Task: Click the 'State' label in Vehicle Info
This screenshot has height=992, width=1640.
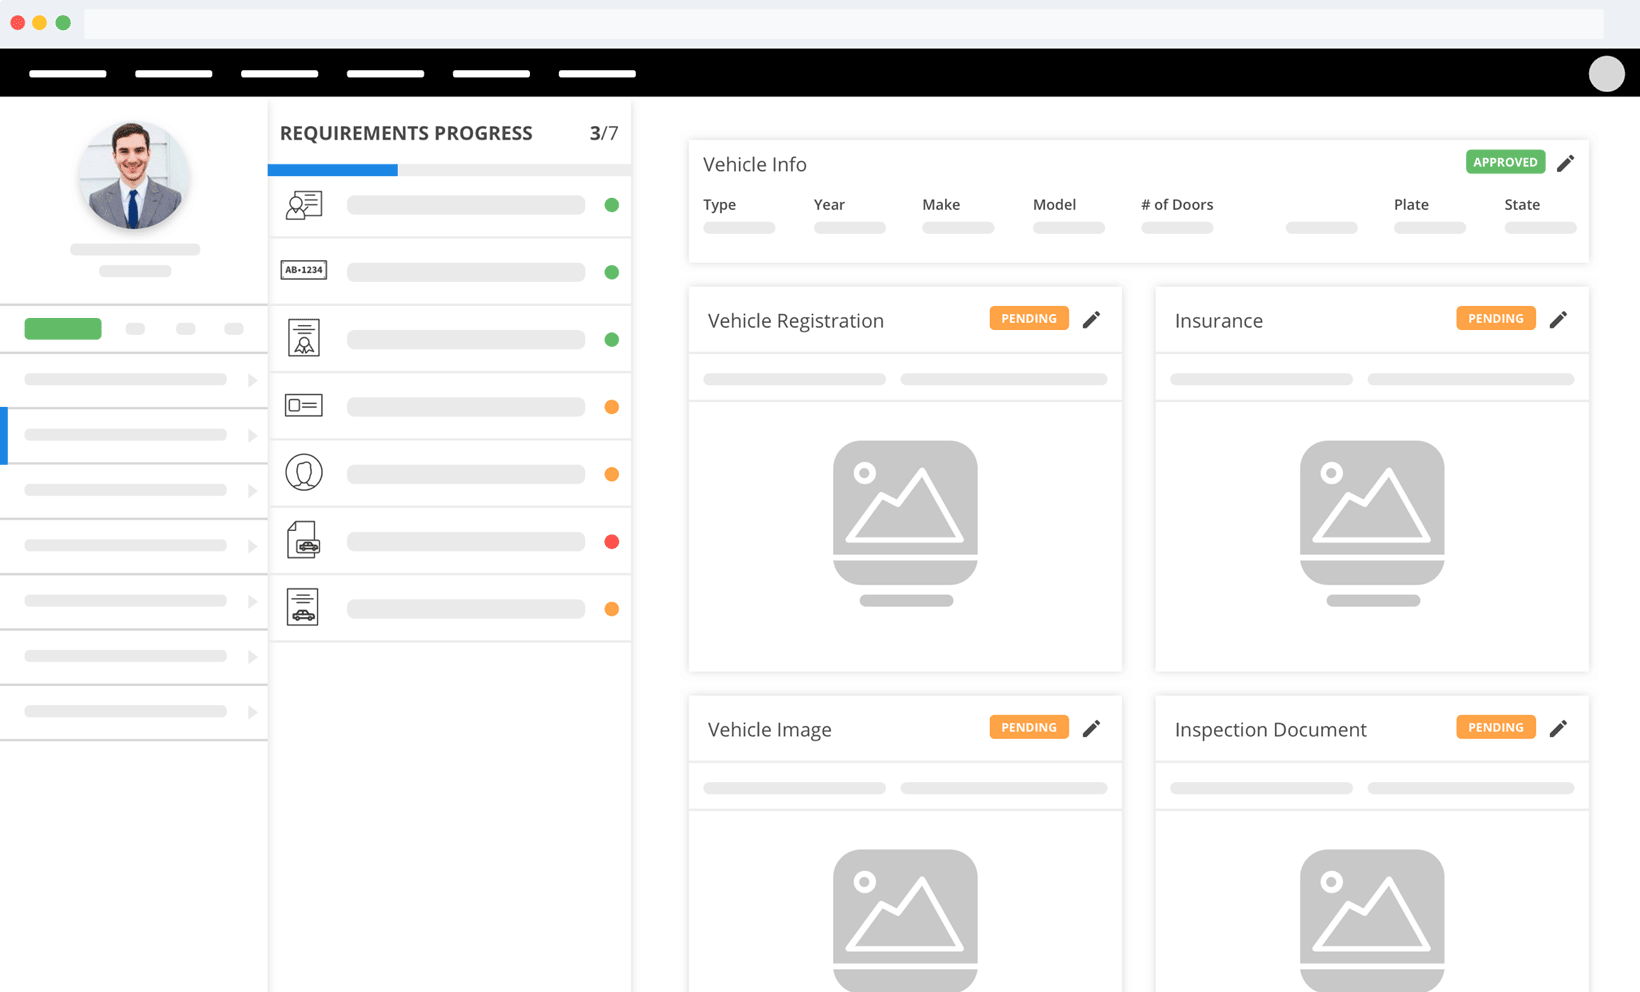Action: [x=1522, y=204]
